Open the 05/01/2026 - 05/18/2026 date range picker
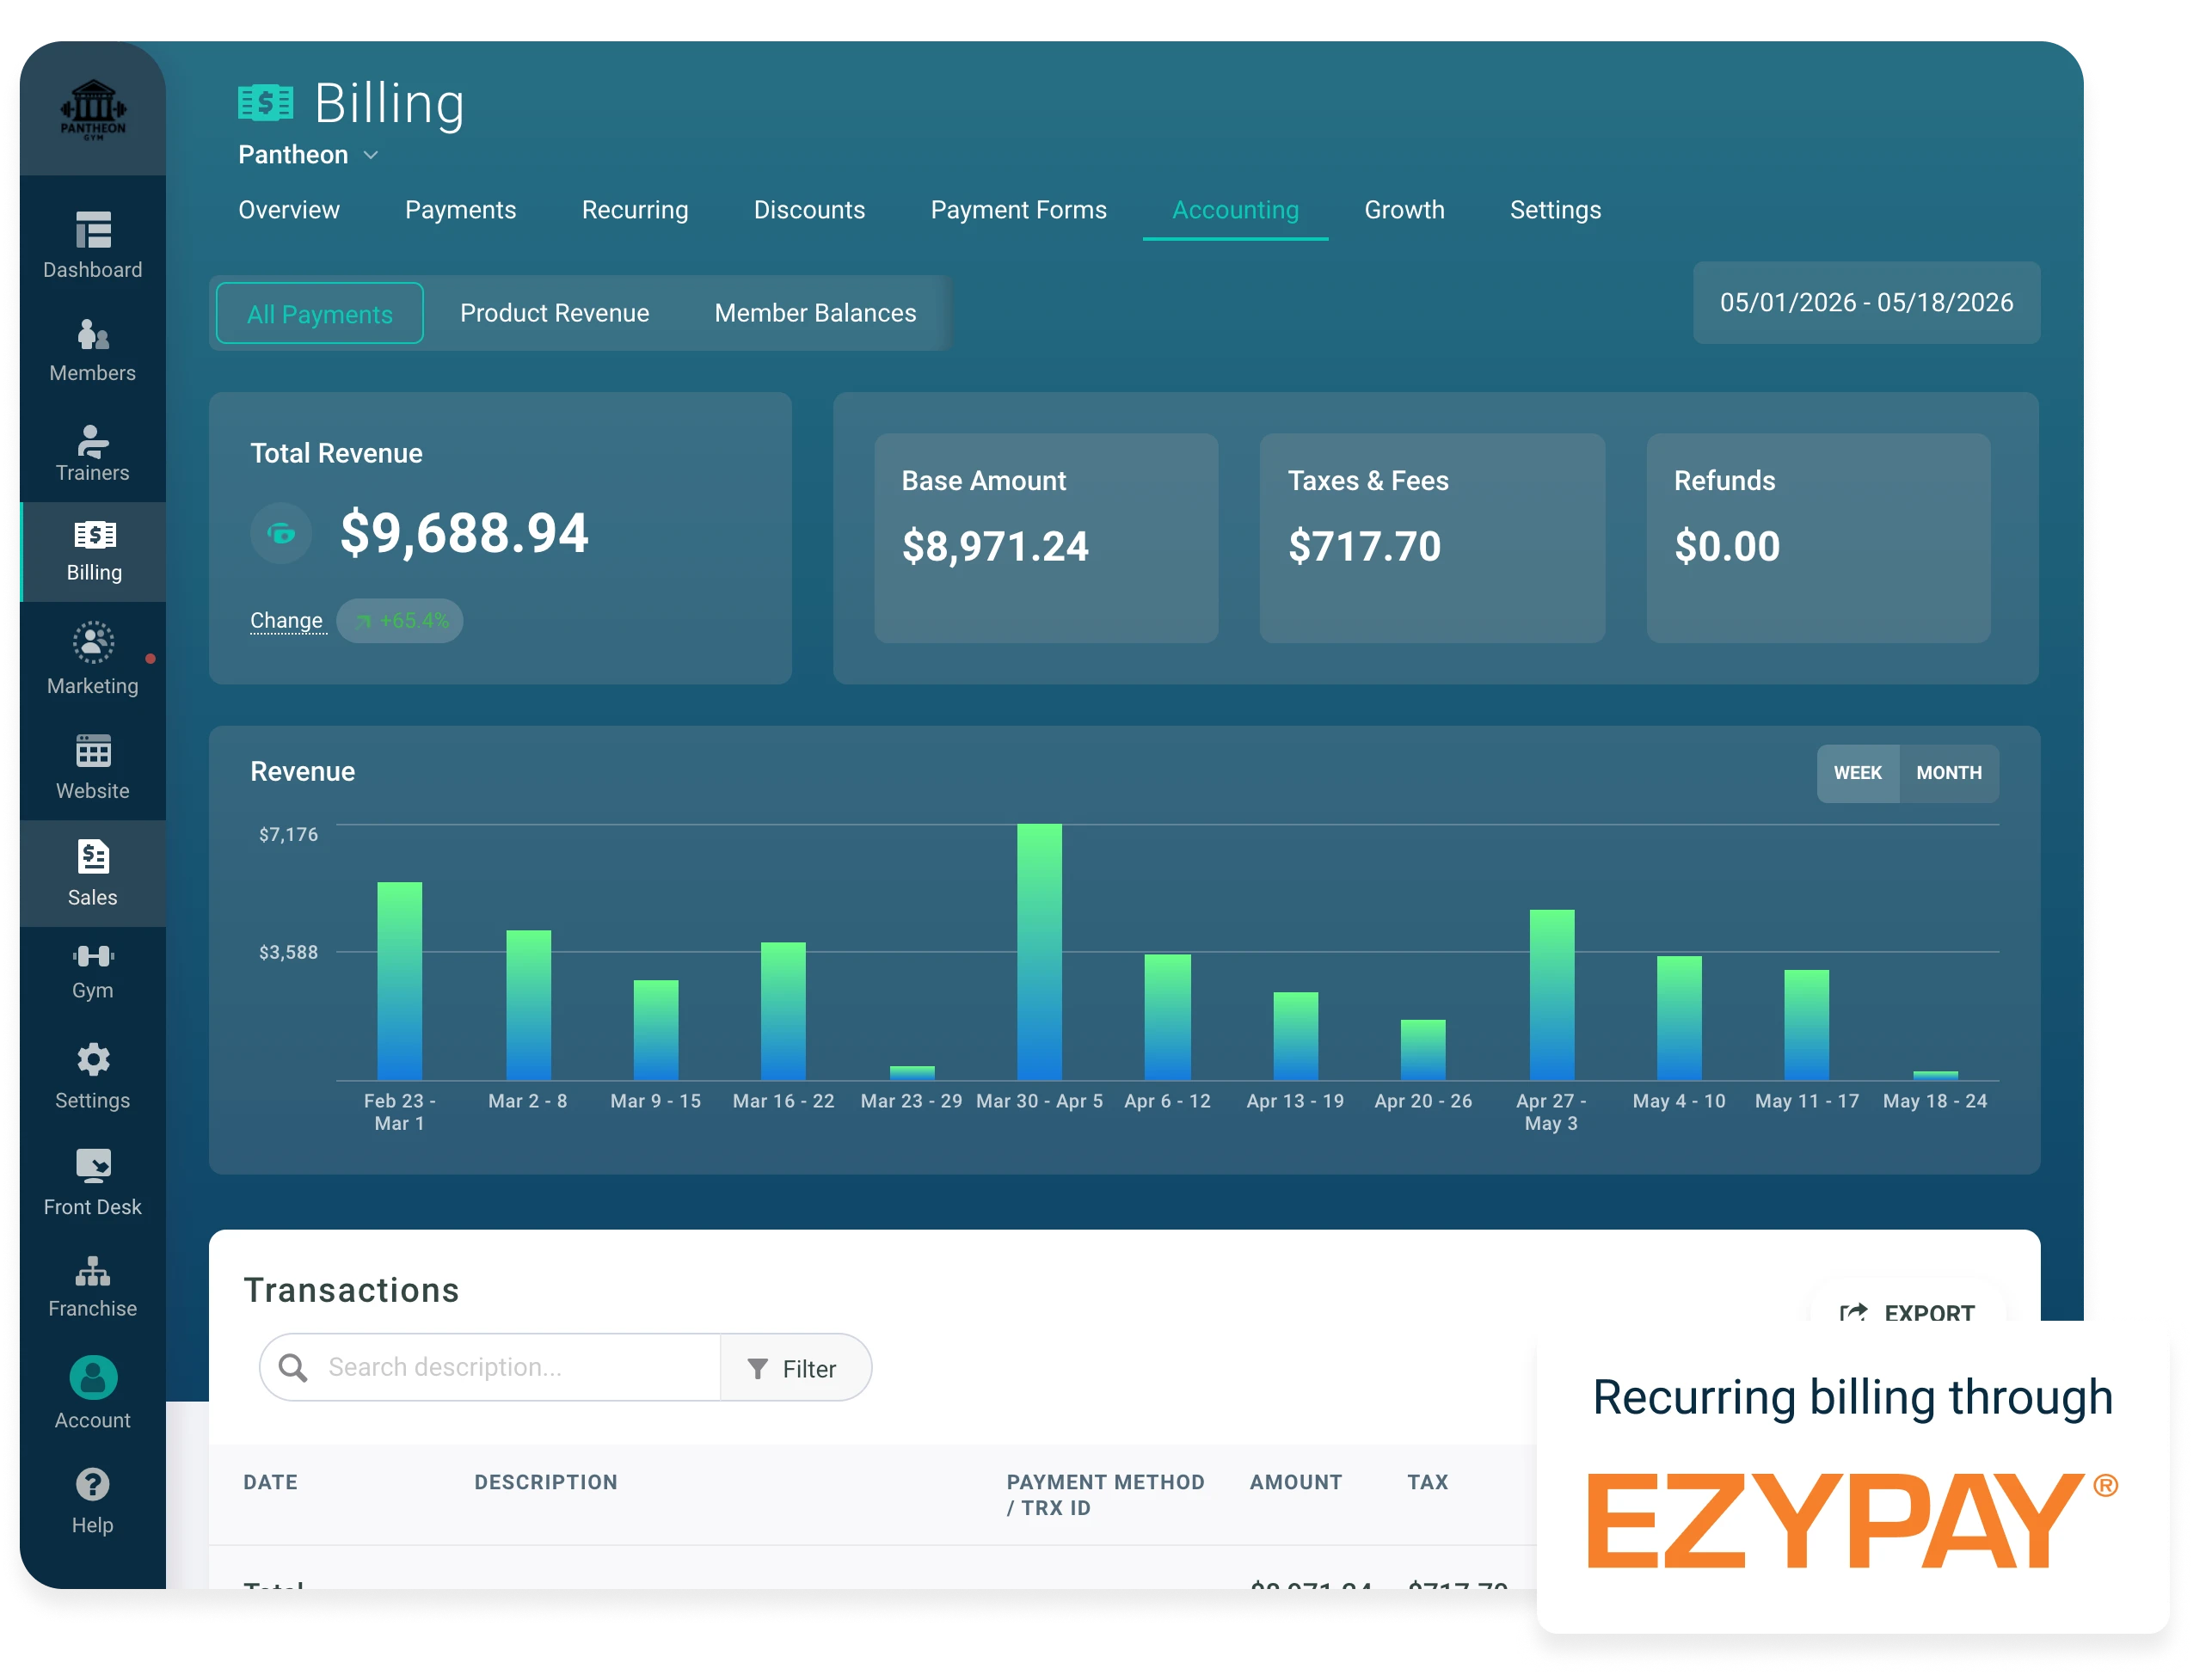This screenshot has width=2212, height=1675. point(1867,303)
